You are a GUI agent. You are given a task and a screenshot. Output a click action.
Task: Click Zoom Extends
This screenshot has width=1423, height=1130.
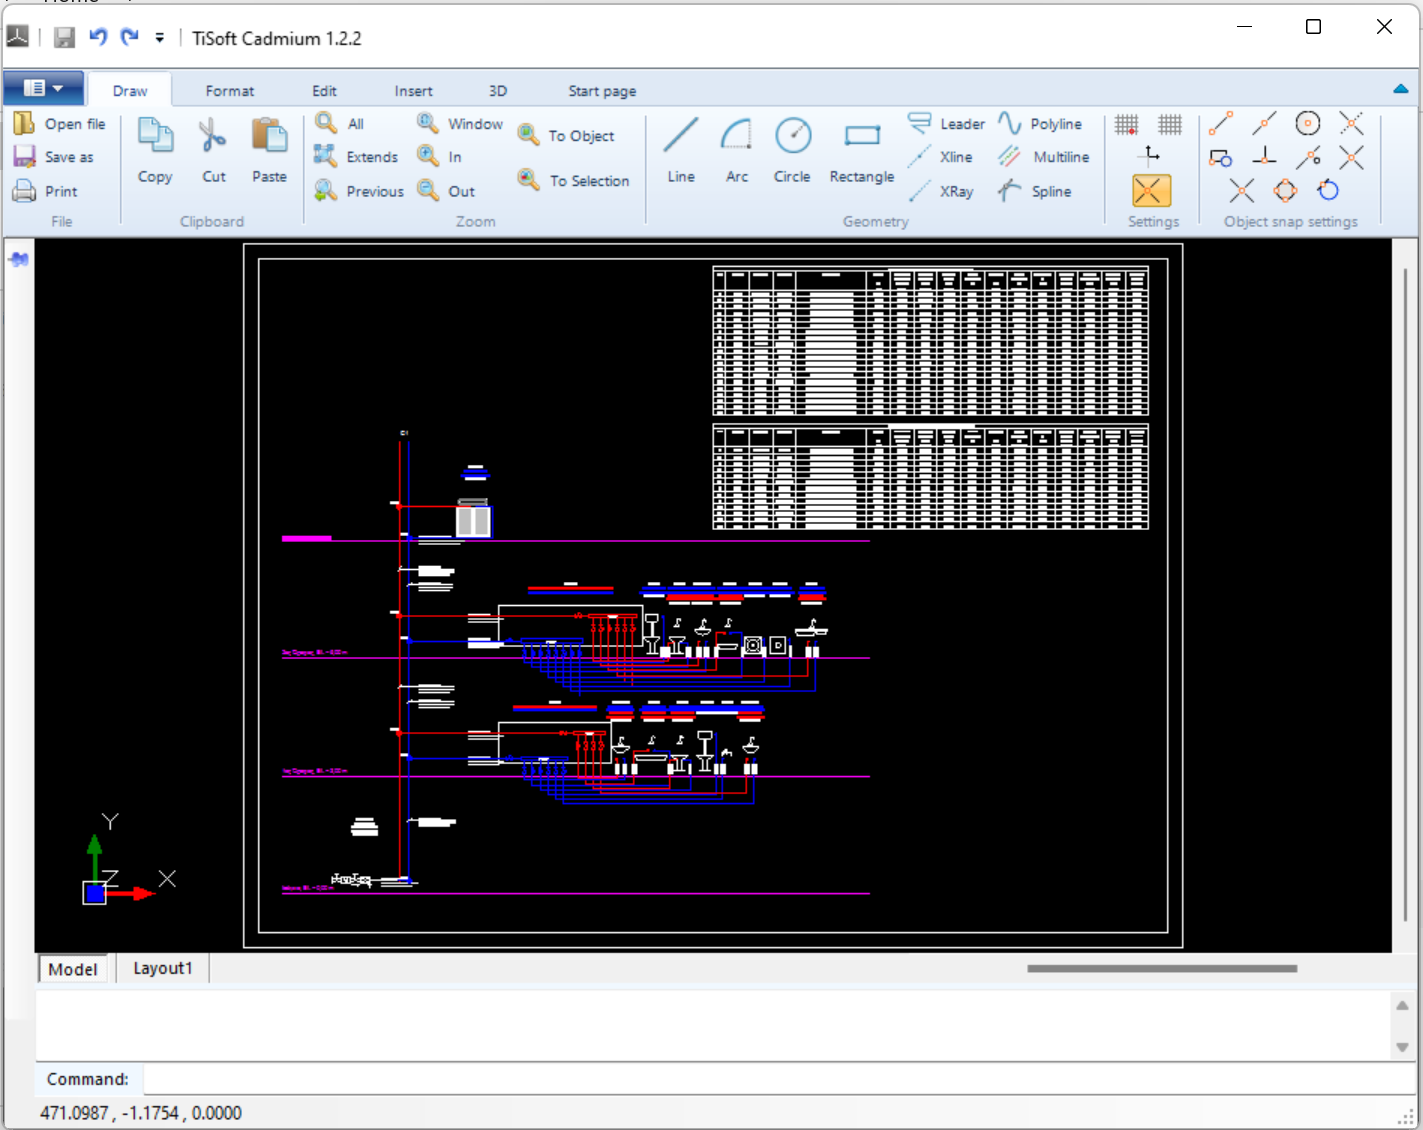[x=356, y=157]
